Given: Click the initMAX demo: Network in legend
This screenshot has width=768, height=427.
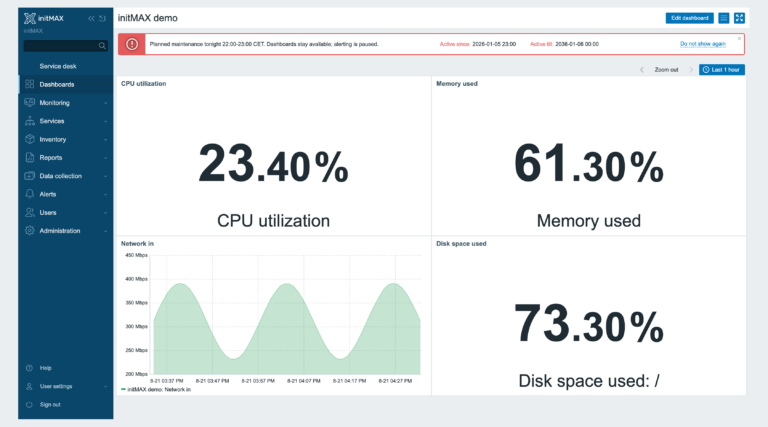Looking at the screenshot, I should click(156, 390).
